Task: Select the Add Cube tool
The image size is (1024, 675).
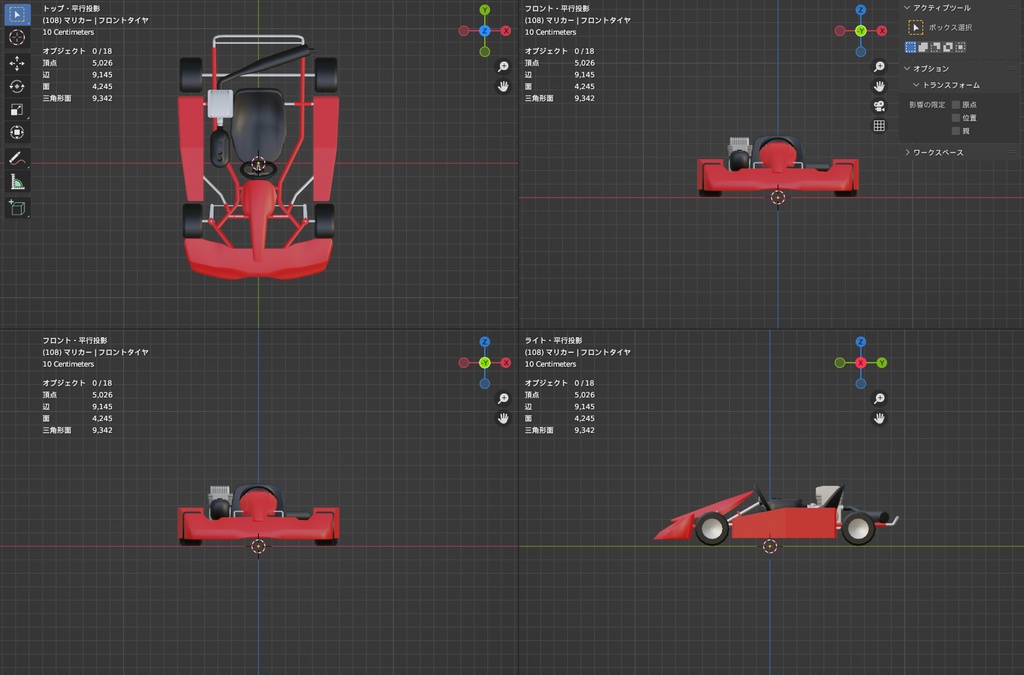Action: click(17, 207)
